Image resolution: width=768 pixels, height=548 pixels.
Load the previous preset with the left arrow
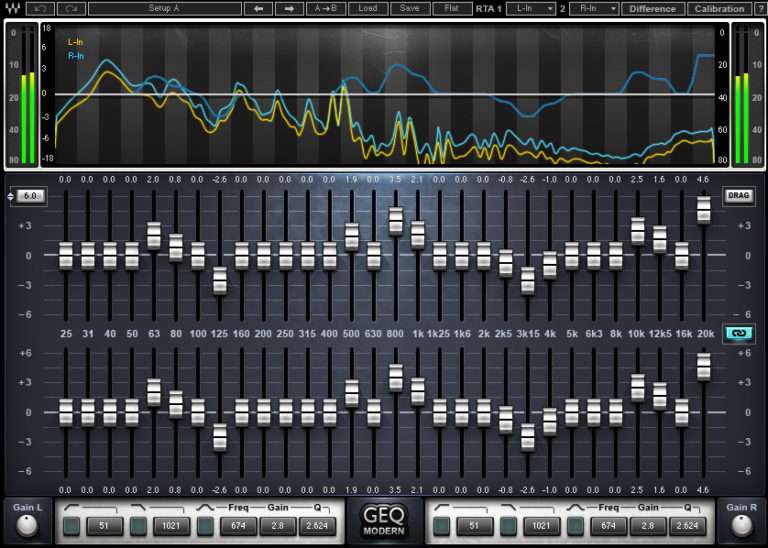pos(258,8)
